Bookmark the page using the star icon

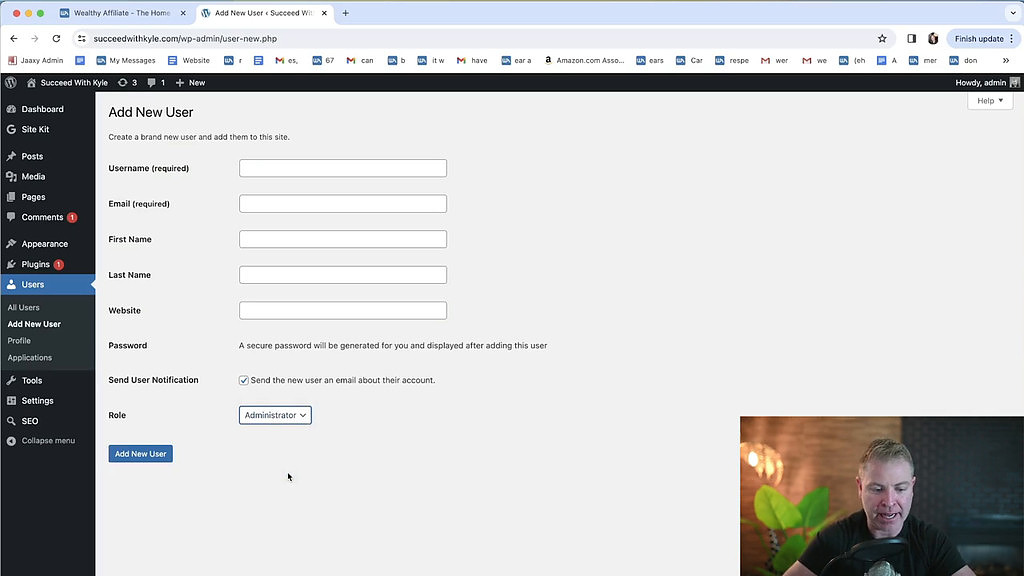[882, 37]
